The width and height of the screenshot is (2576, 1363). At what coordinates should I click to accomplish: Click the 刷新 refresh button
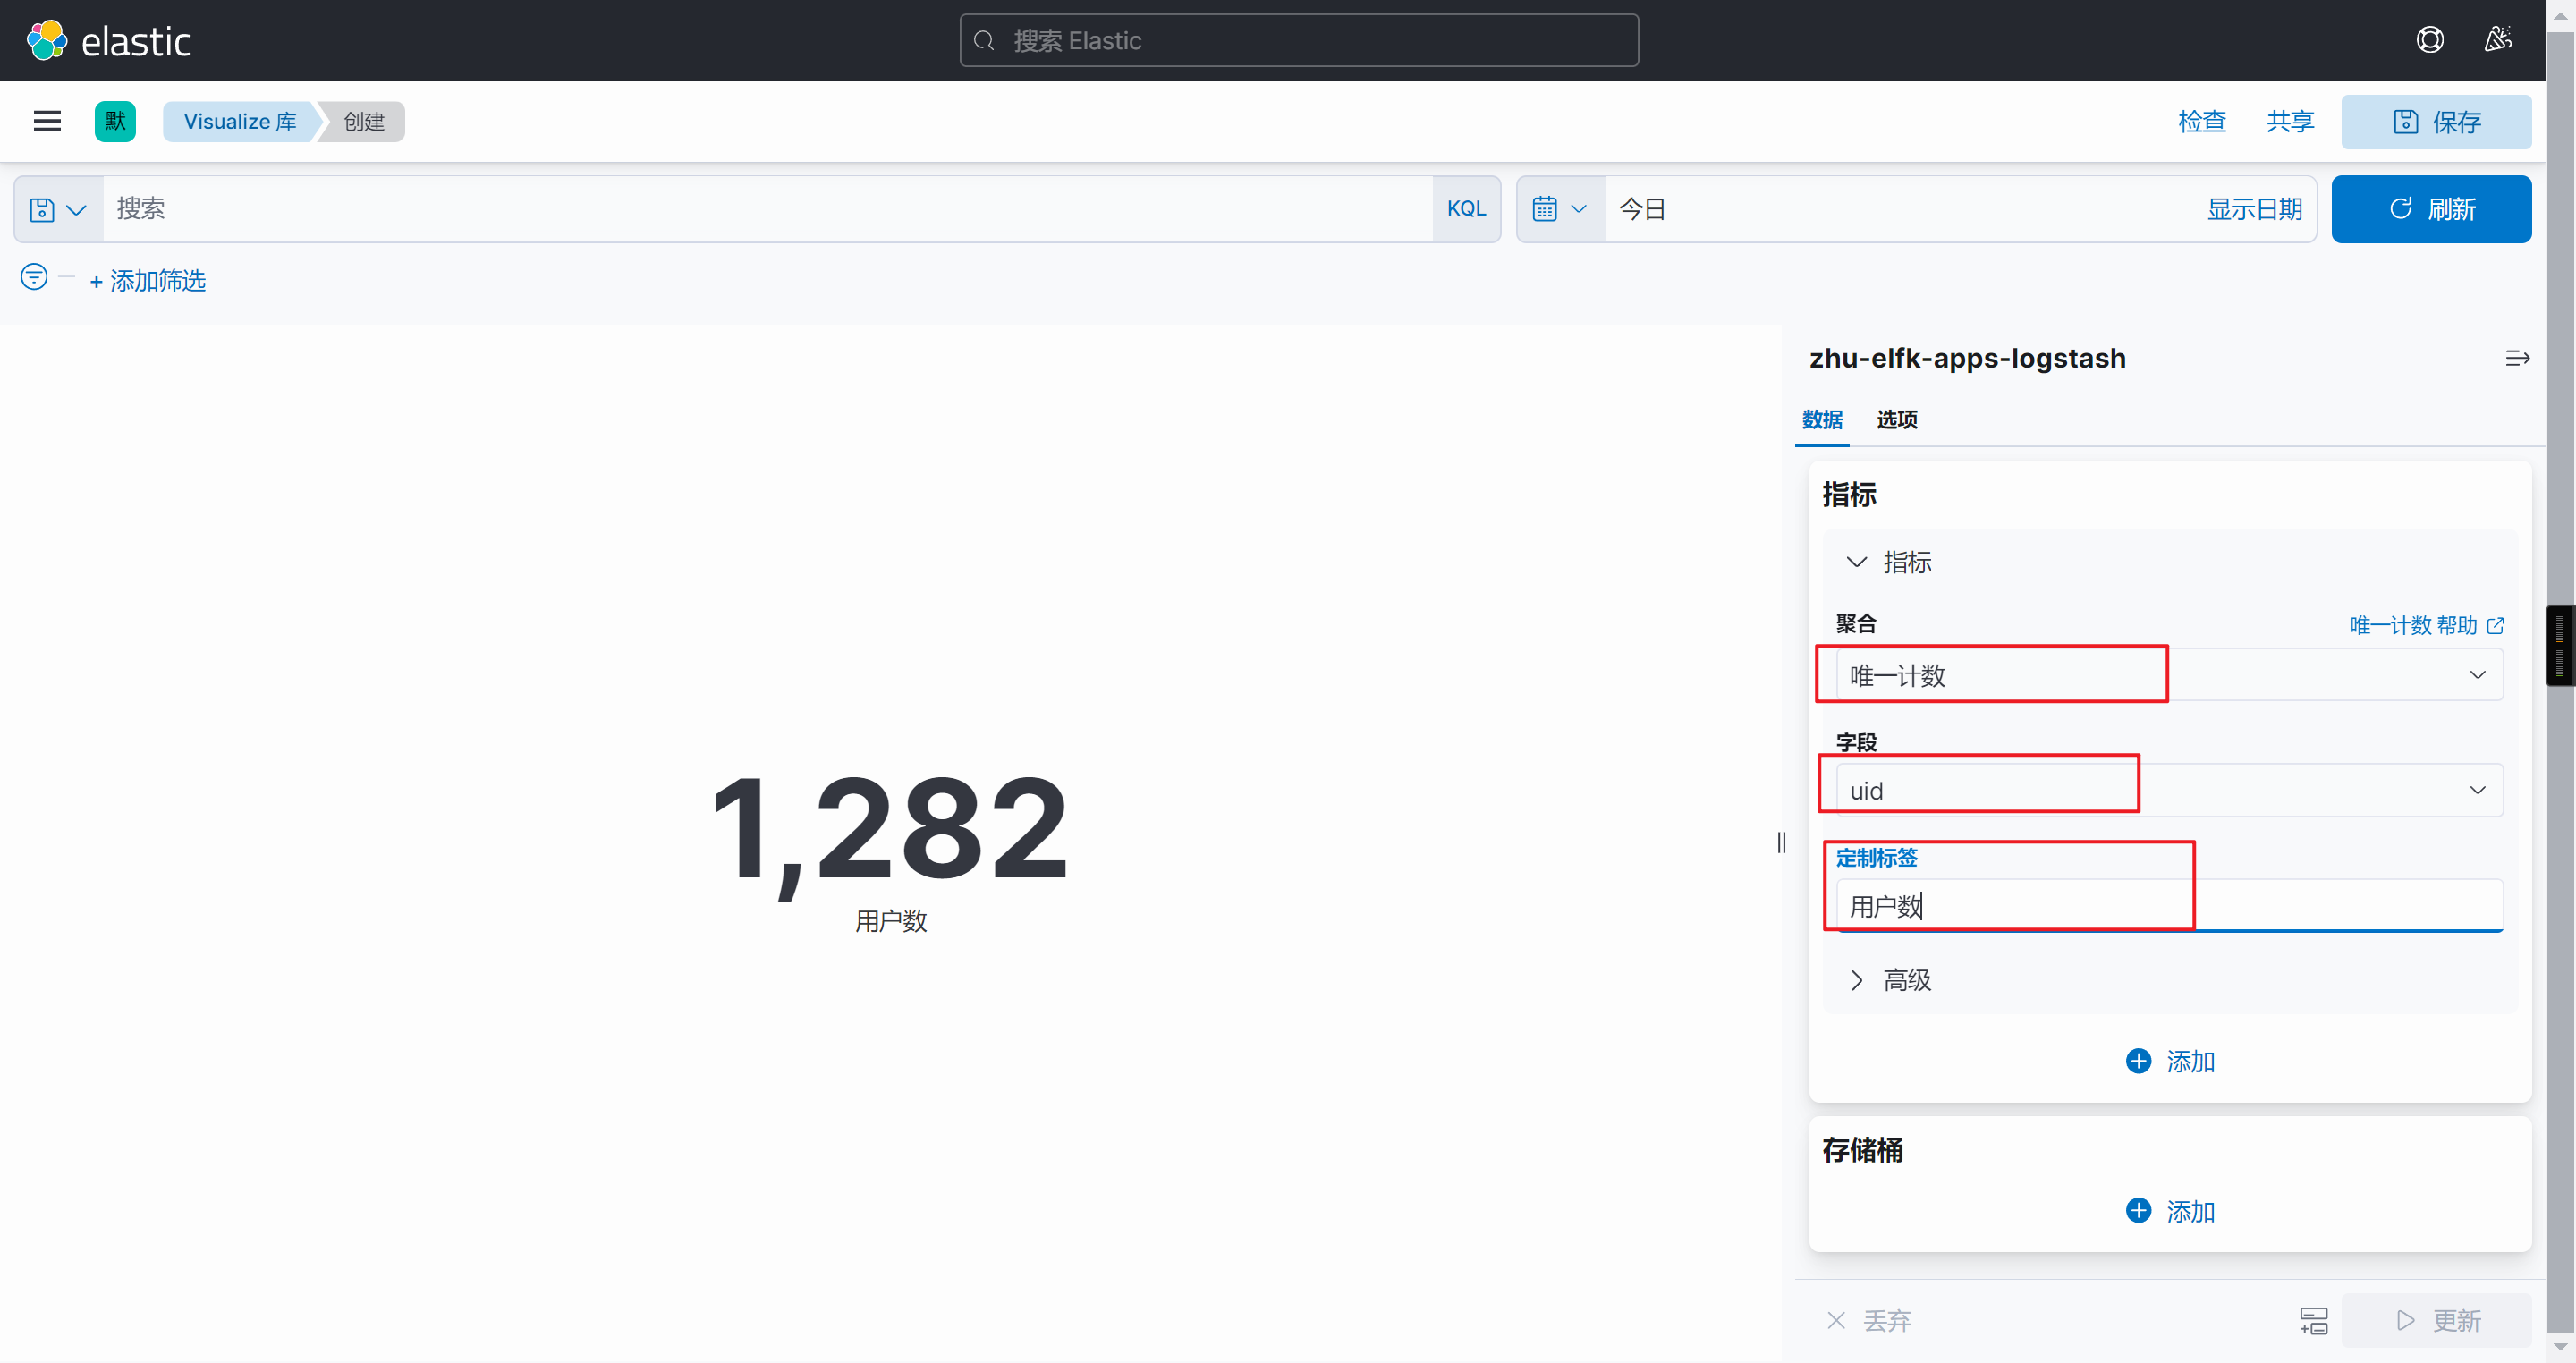pos(2431,209)
